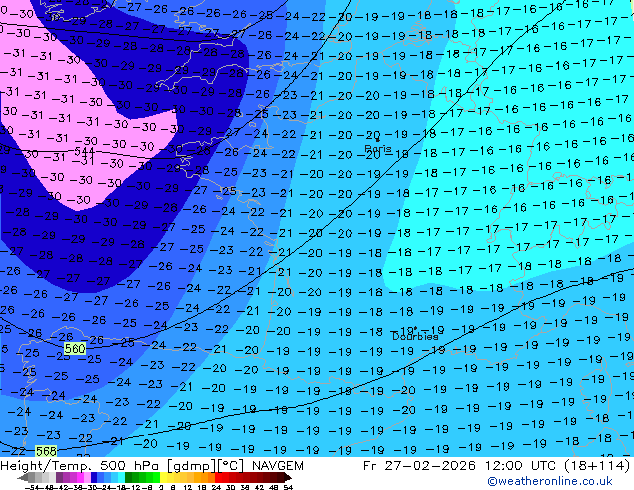Click the 544 height contour label
Viewport: 634px width, 490px height.
84,152
